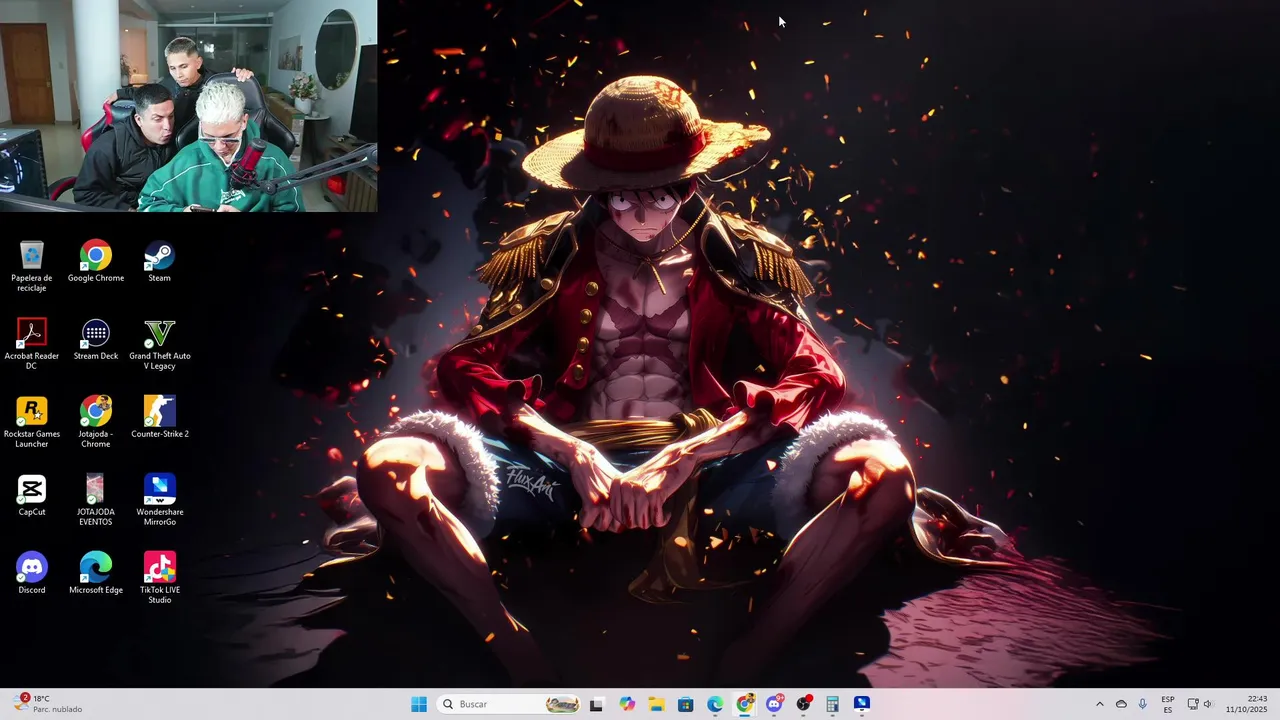Click the webcam overlay video thumbnail

(x=189, y=106)
